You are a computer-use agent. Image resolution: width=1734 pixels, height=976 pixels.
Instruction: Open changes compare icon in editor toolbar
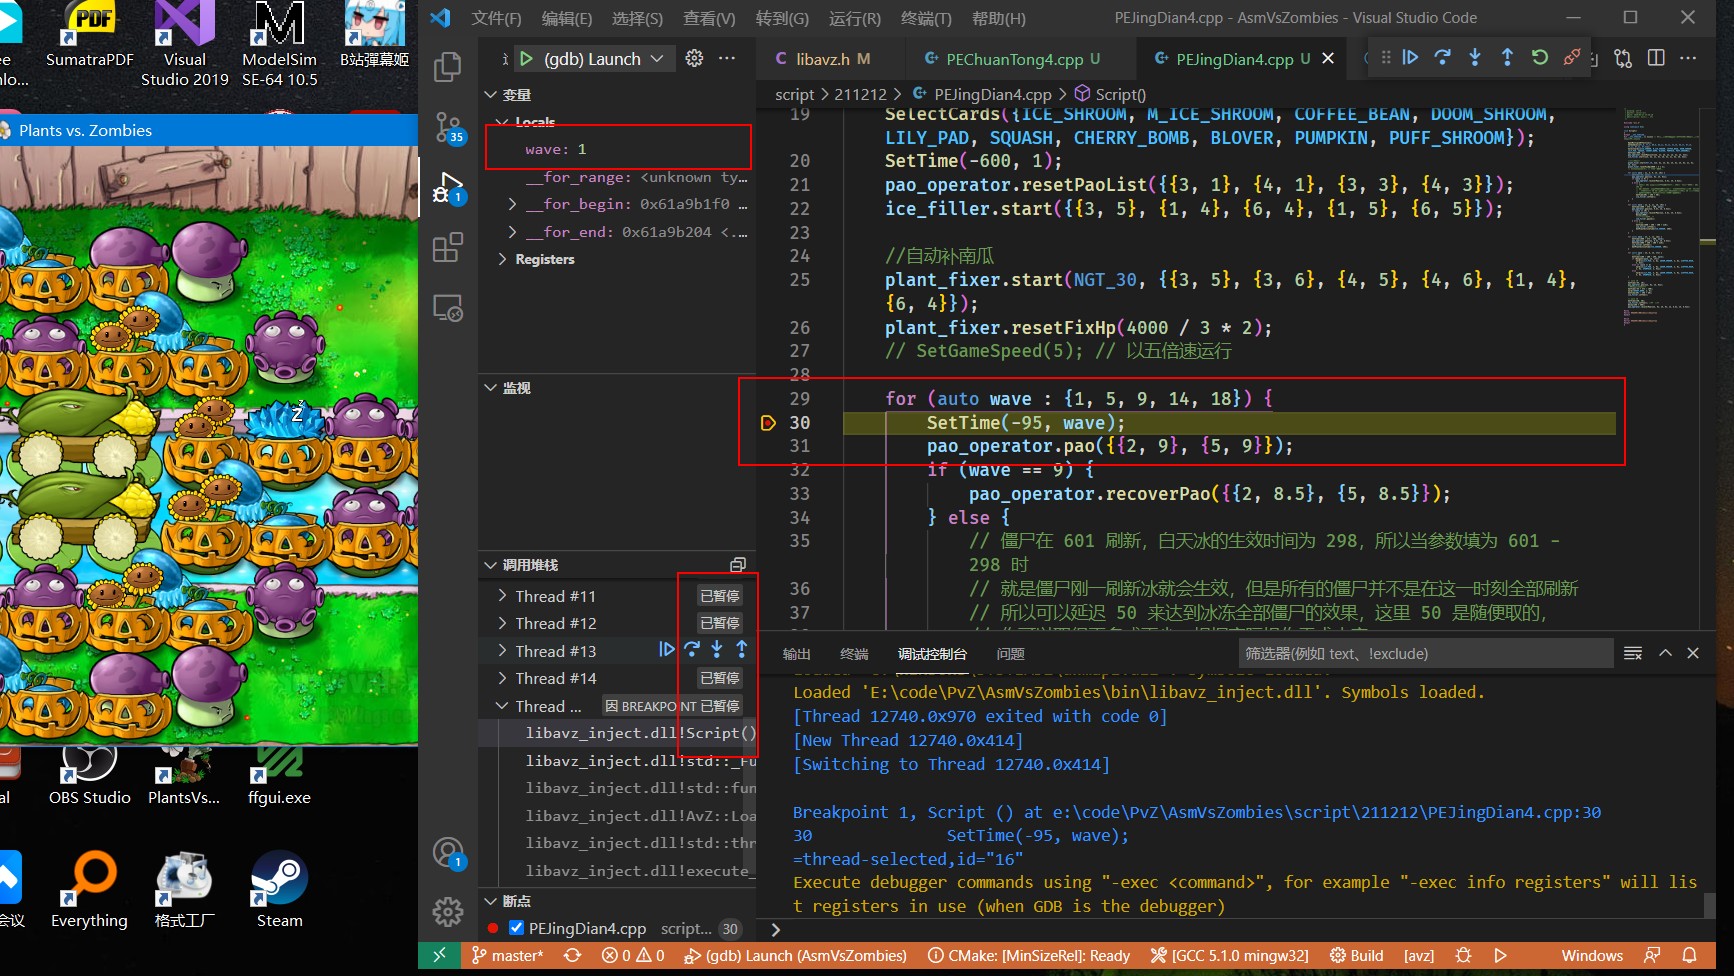(x=1623, y=58)
